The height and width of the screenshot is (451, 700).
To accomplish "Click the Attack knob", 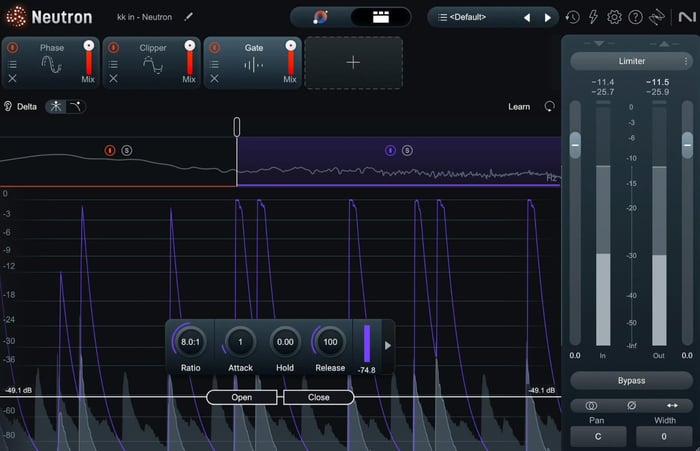I will [x=240, y=342].
